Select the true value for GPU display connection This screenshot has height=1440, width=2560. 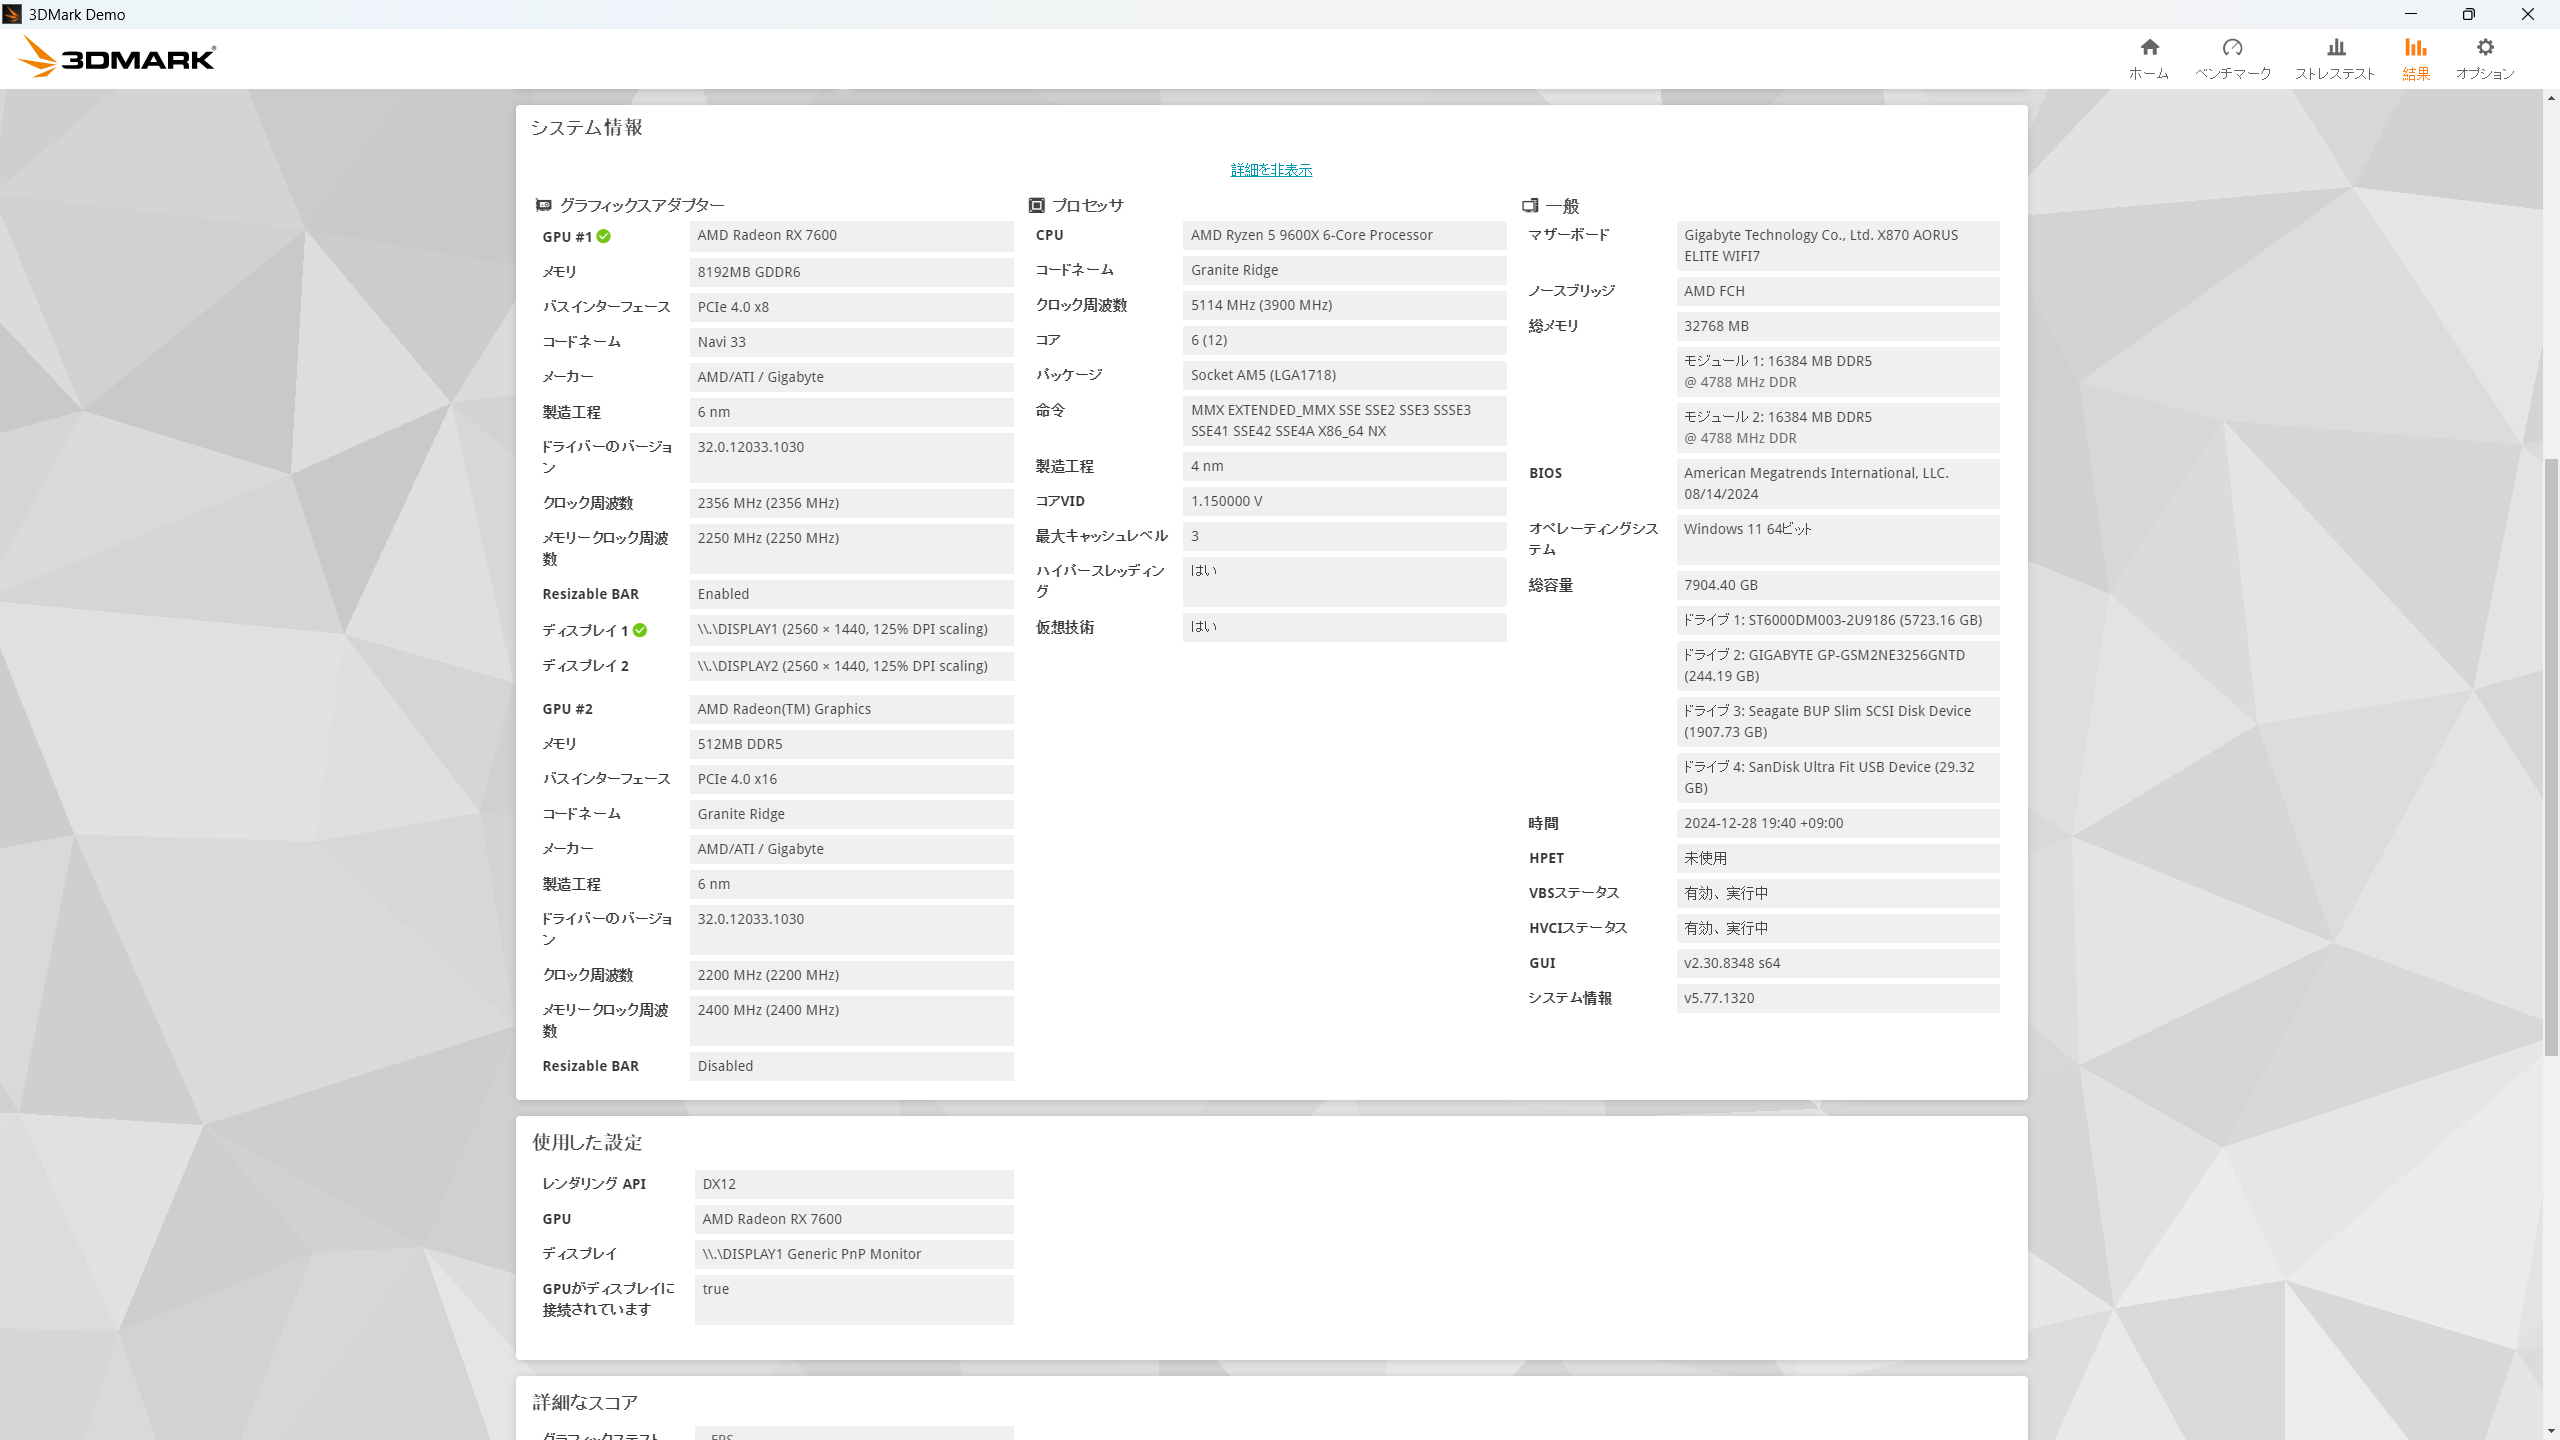coord(854,1300)
